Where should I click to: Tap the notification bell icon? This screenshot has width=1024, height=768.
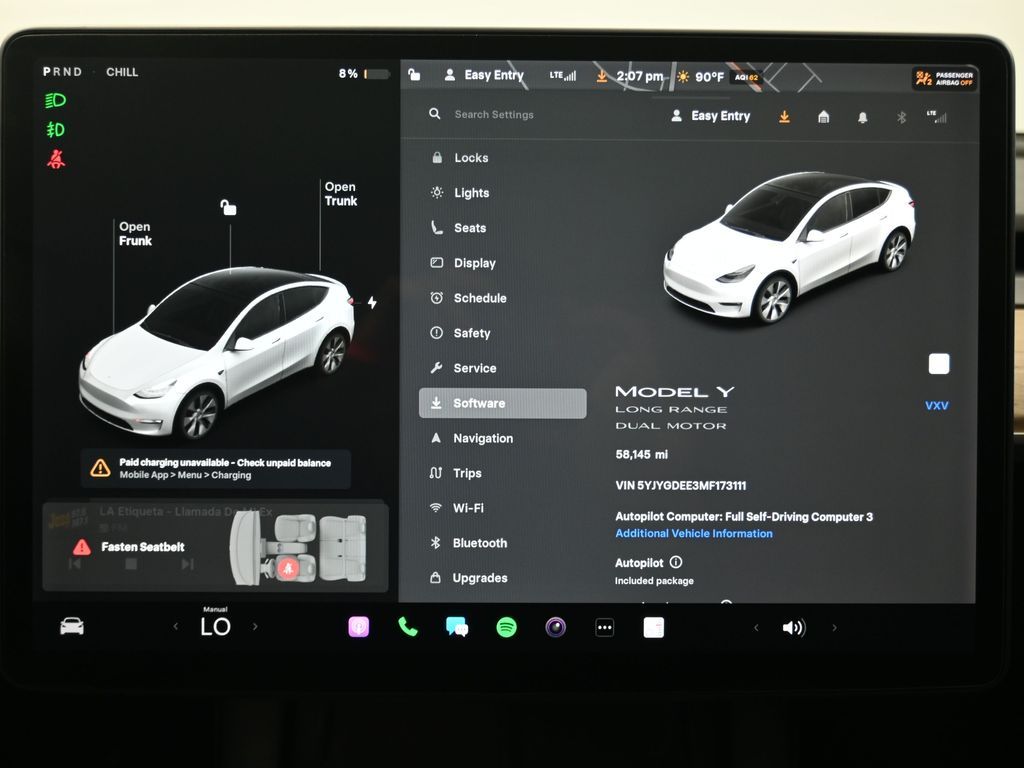(x=862, y=117)
